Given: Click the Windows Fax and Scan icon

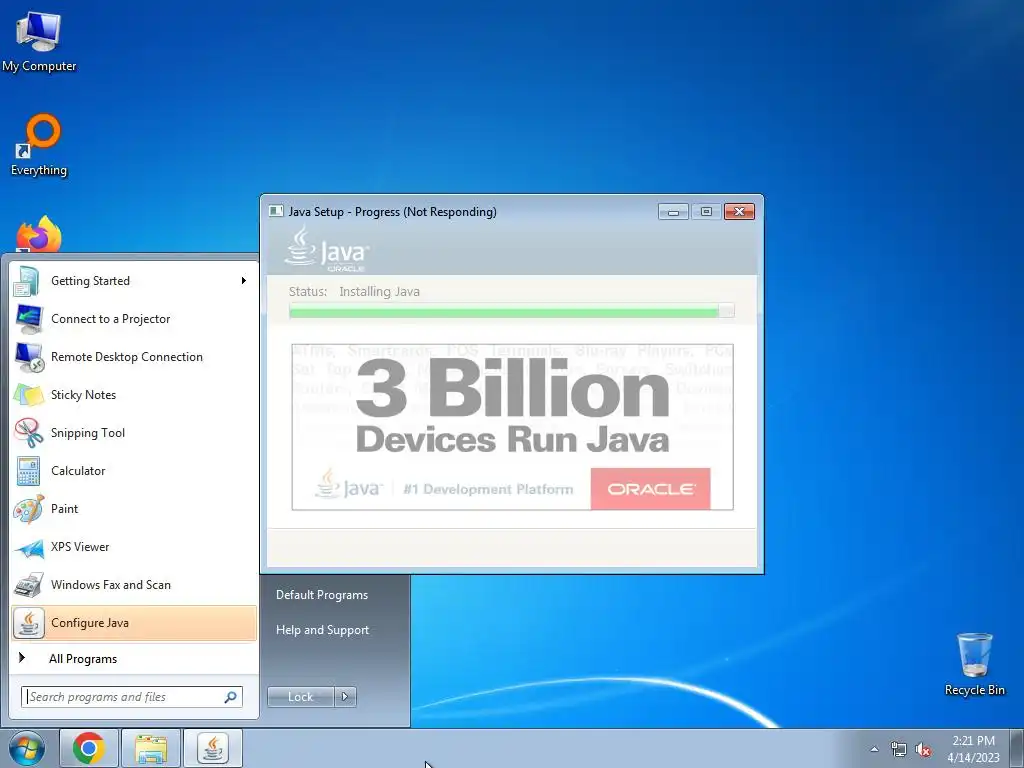Looking at the screenshot, I should pyautogui.click(x=28, y=585).
